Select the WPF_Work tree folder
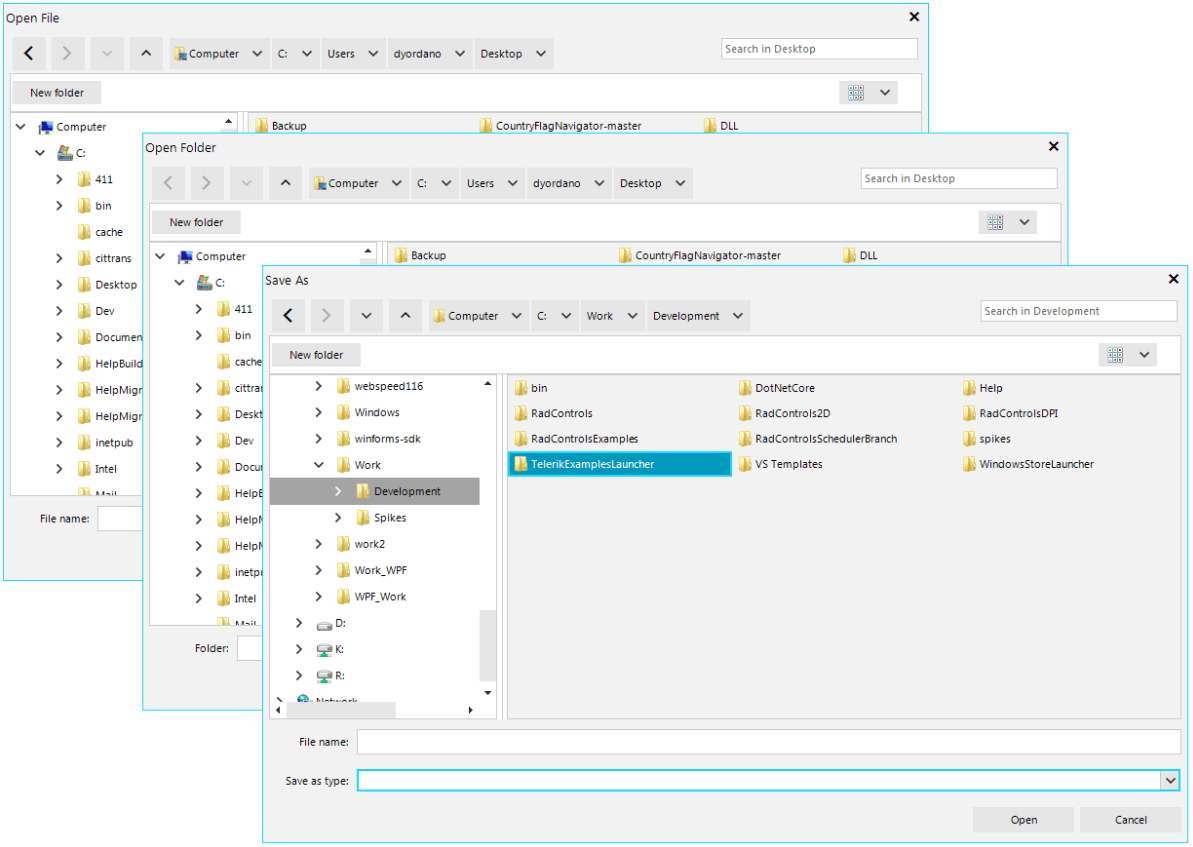The image size is (1193, 847). coord(380,597)
